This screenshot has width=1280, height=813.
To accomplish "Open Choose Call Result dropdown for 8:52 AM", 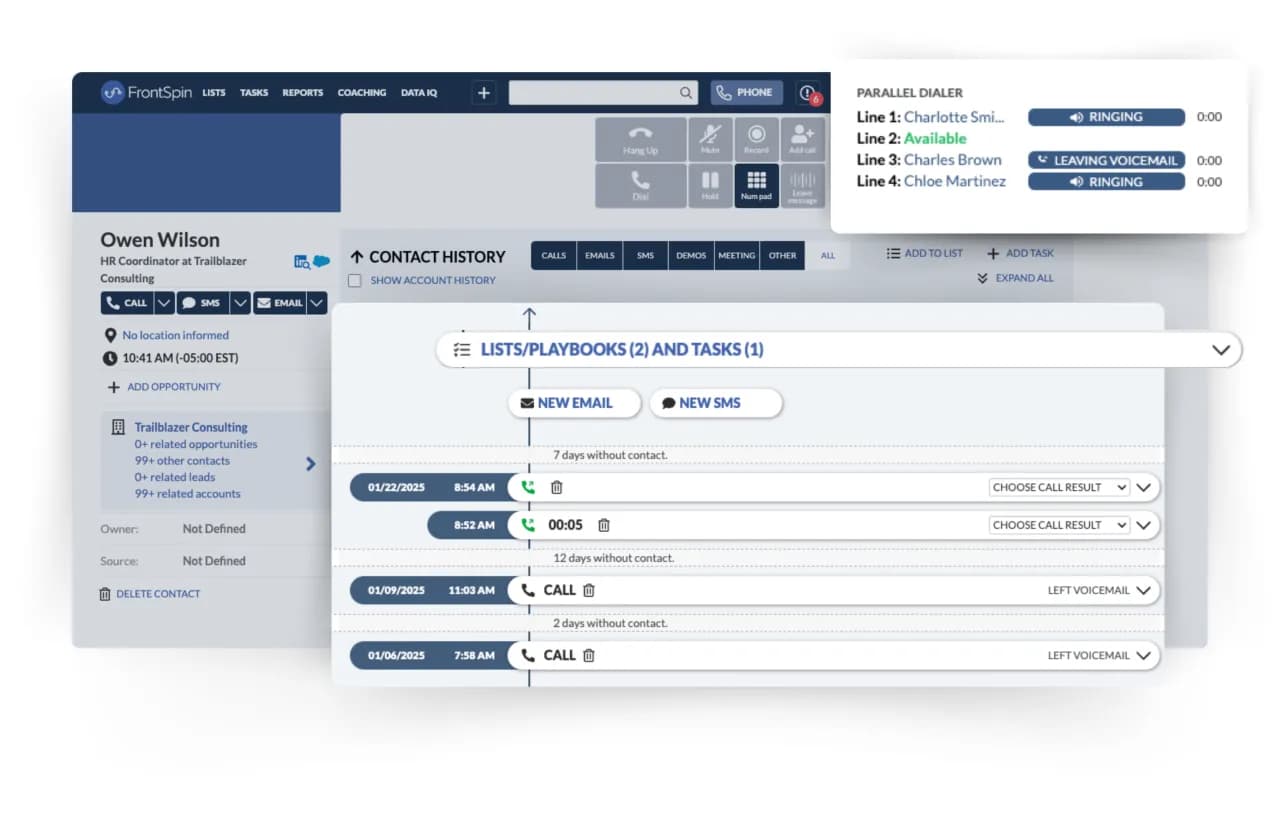I will click(1059, 525).
